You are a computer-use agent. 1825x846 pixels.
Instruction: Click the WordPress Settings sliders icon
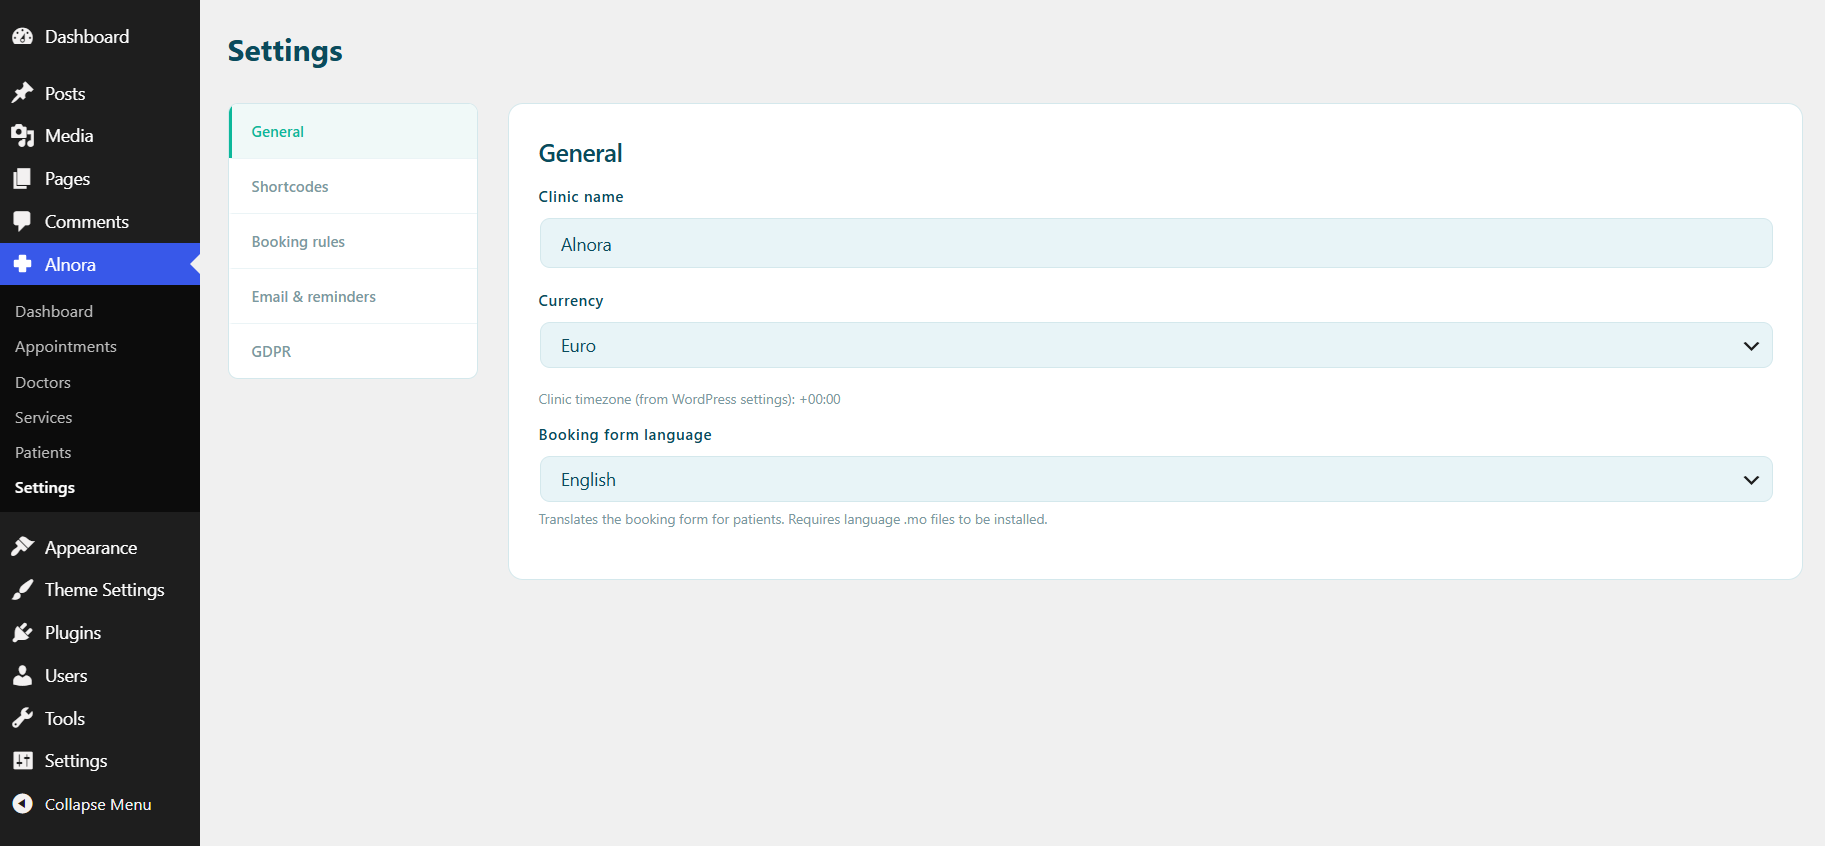pyautogui.click(x=22, y=761)
